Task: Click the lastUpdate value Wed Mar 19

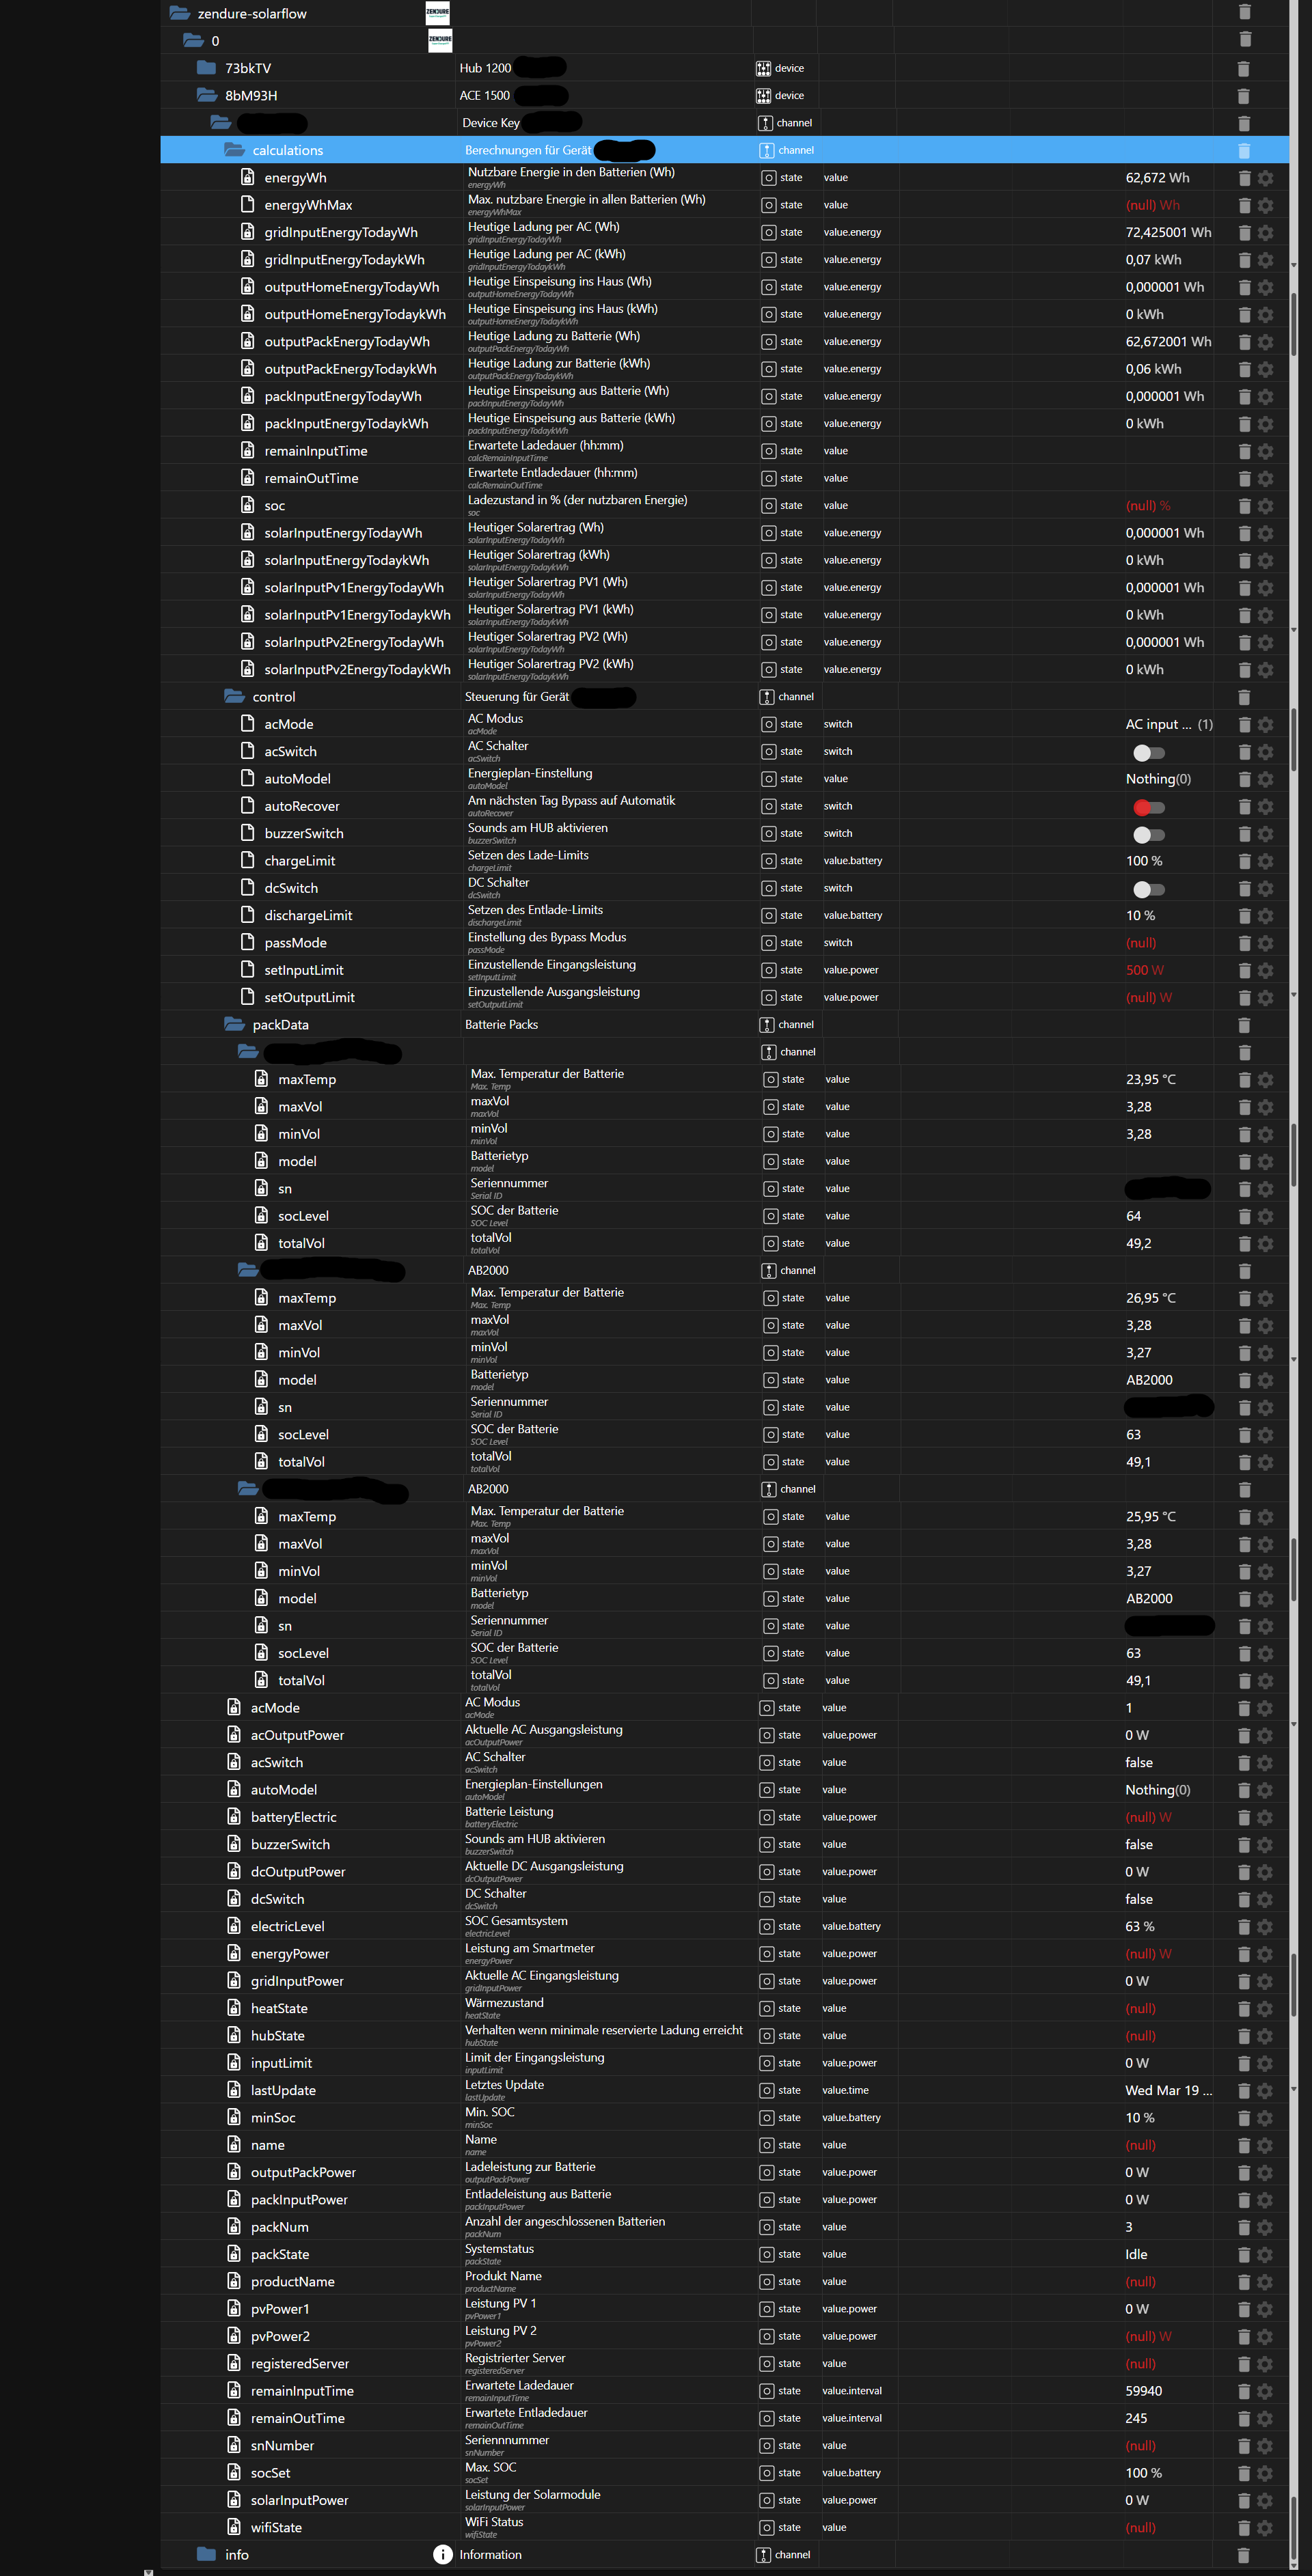Action: 1168,2090
